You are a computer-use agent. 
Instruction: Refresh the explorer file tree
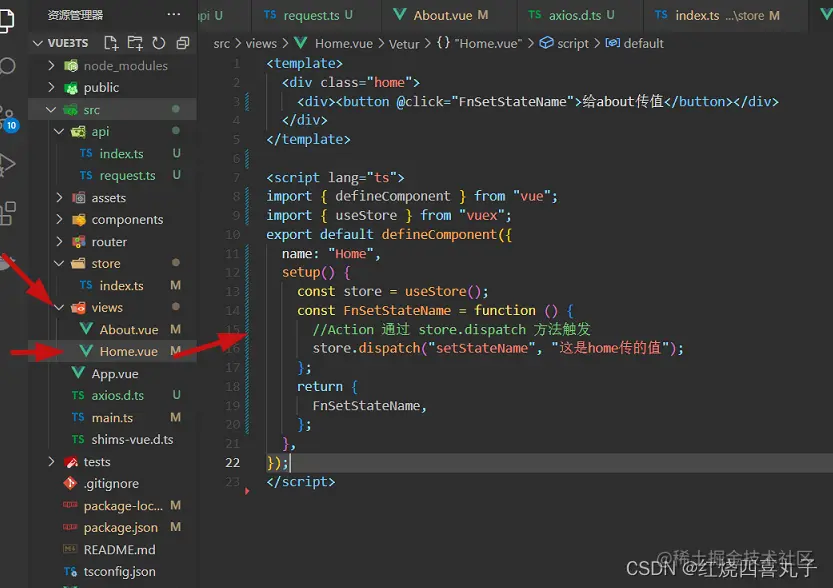point(159,43)
